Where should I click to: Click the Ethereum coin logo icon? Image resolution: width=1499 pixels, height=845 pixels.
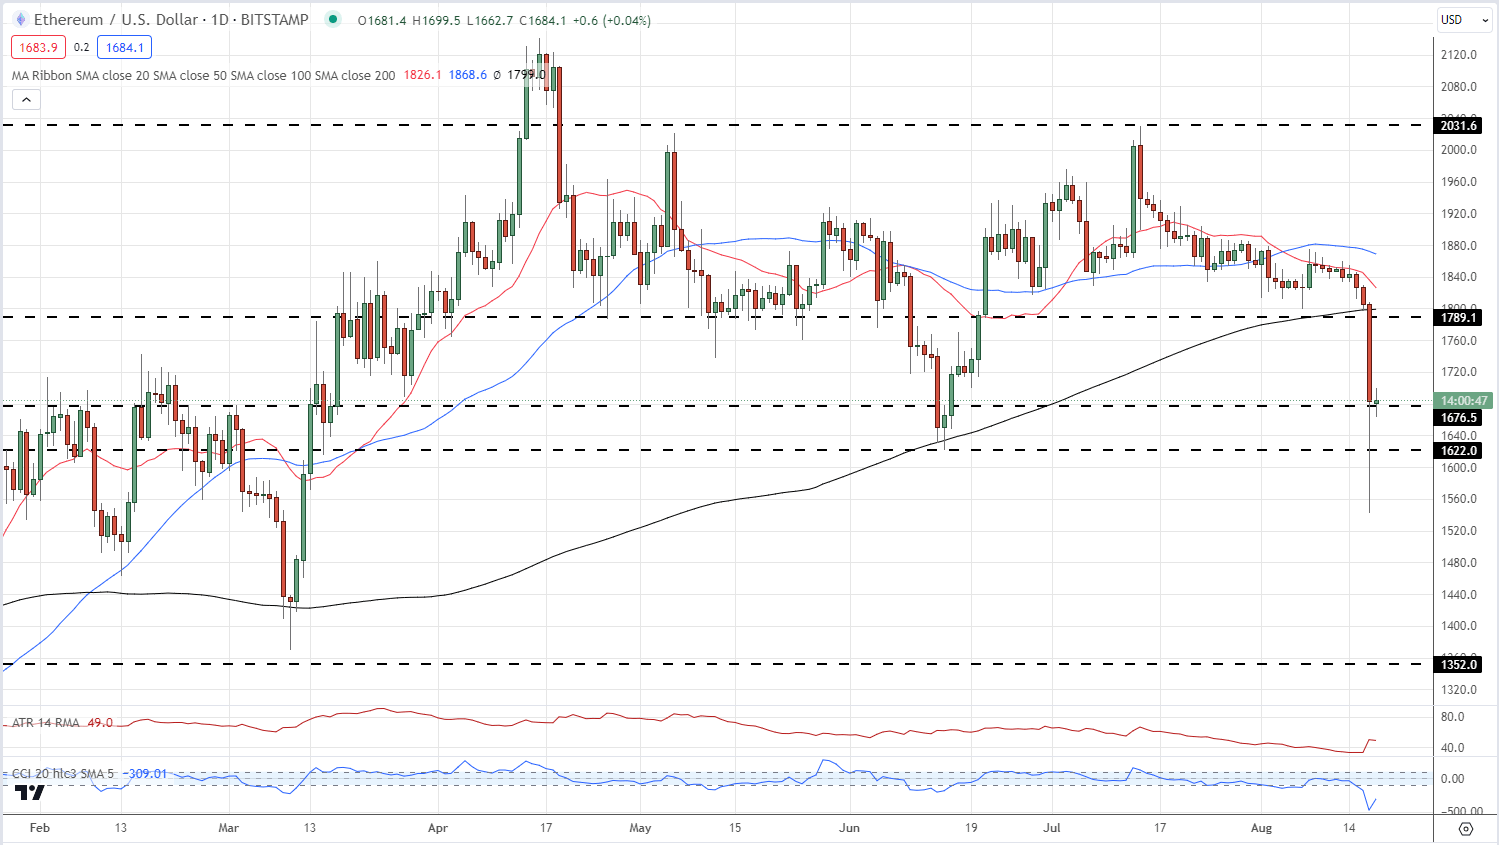point(20,20)
